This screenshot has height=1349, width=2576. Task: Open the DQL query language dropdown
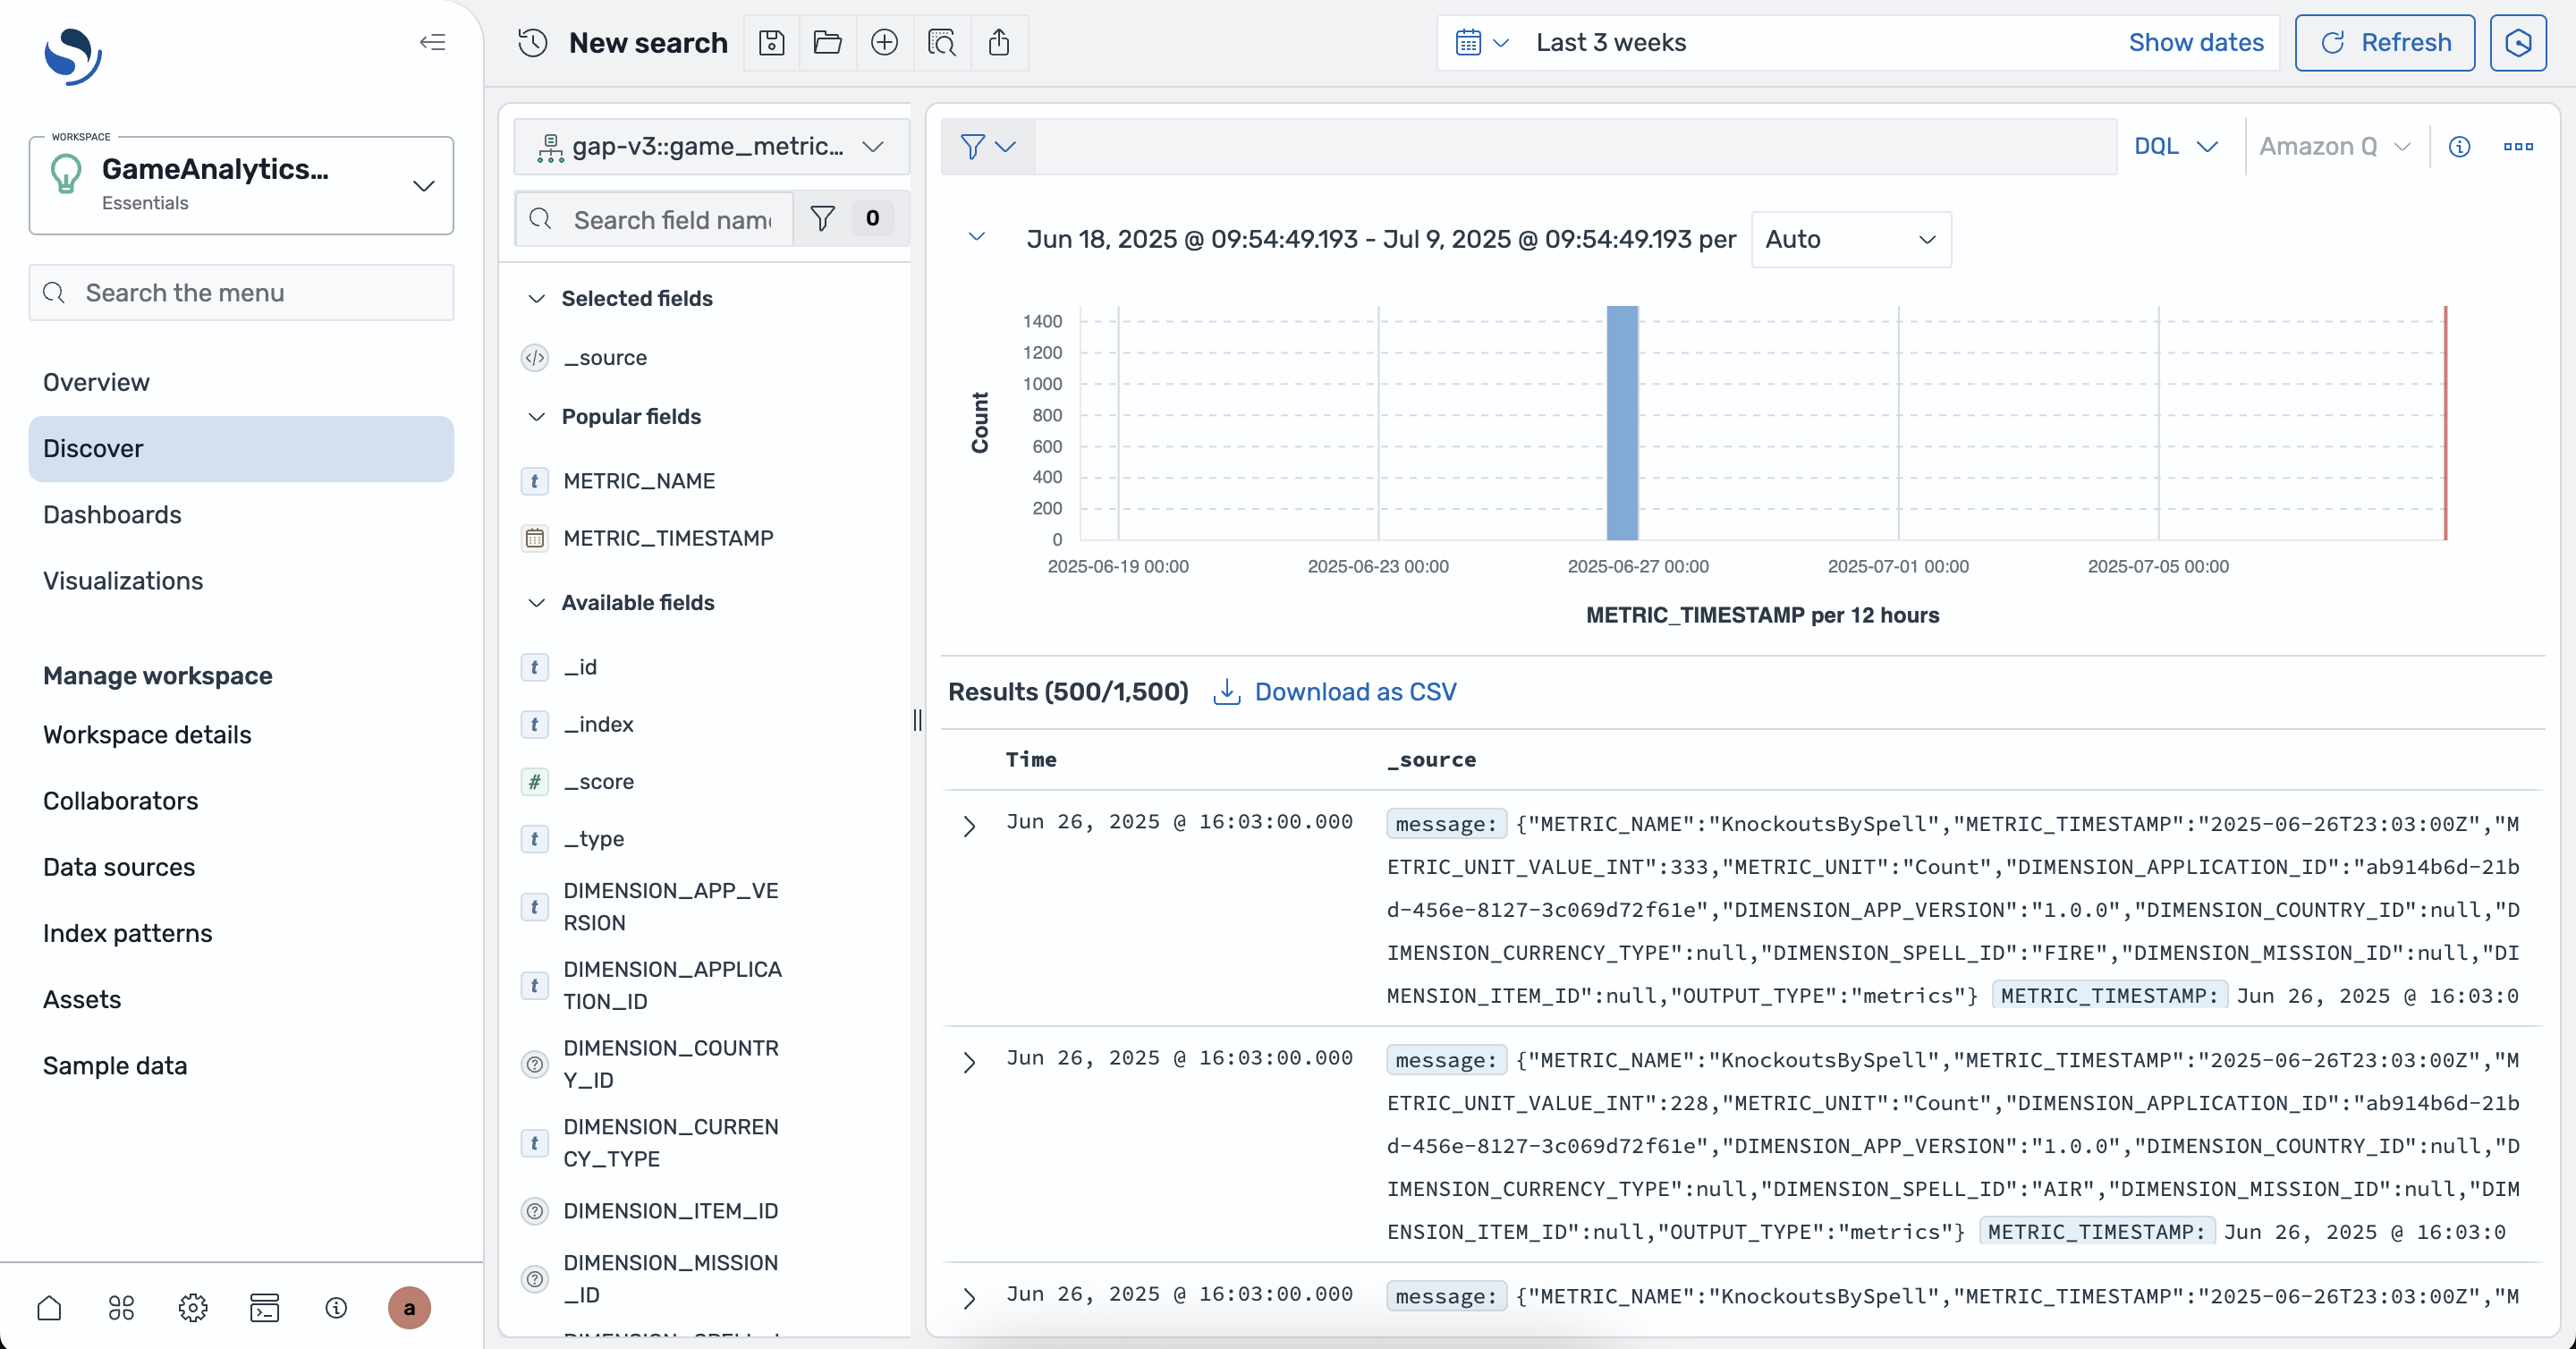point(2176,147)
